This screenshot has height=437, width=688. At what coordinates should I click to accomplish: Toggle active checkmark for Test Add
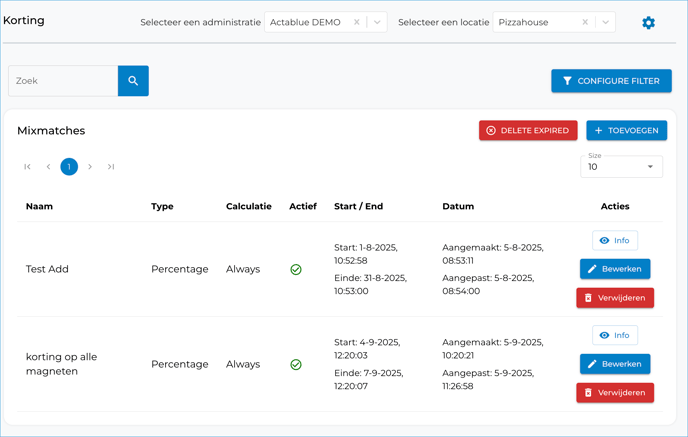[x=296, y=269]
